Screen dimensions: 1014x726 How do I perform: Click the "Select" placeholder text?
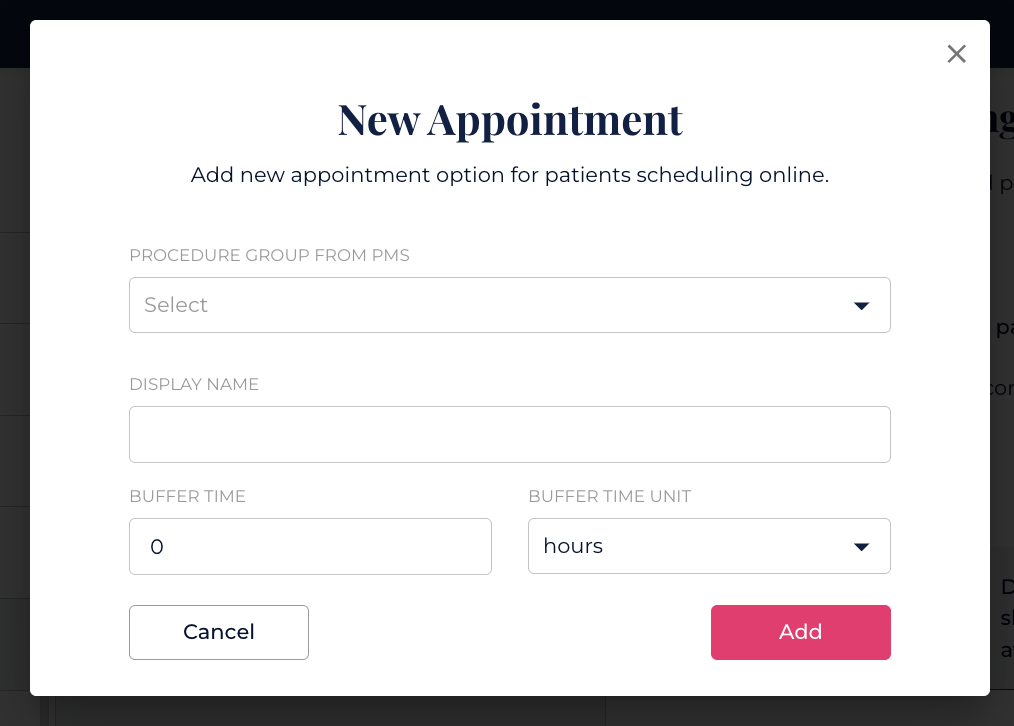176,305
